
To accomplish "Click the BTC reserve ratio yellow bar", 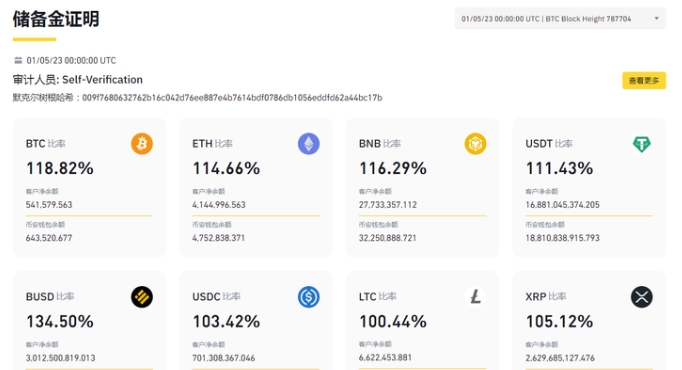I will (89, 215).
